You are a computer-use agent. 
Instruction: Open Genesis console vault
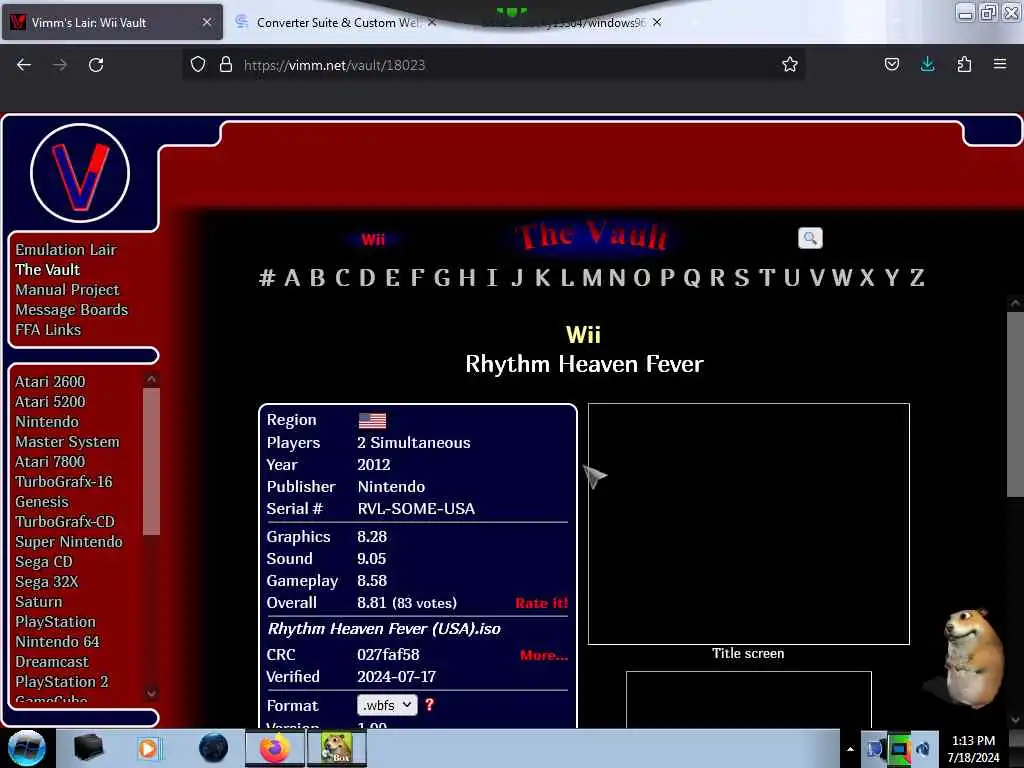[x=42, y=502]
